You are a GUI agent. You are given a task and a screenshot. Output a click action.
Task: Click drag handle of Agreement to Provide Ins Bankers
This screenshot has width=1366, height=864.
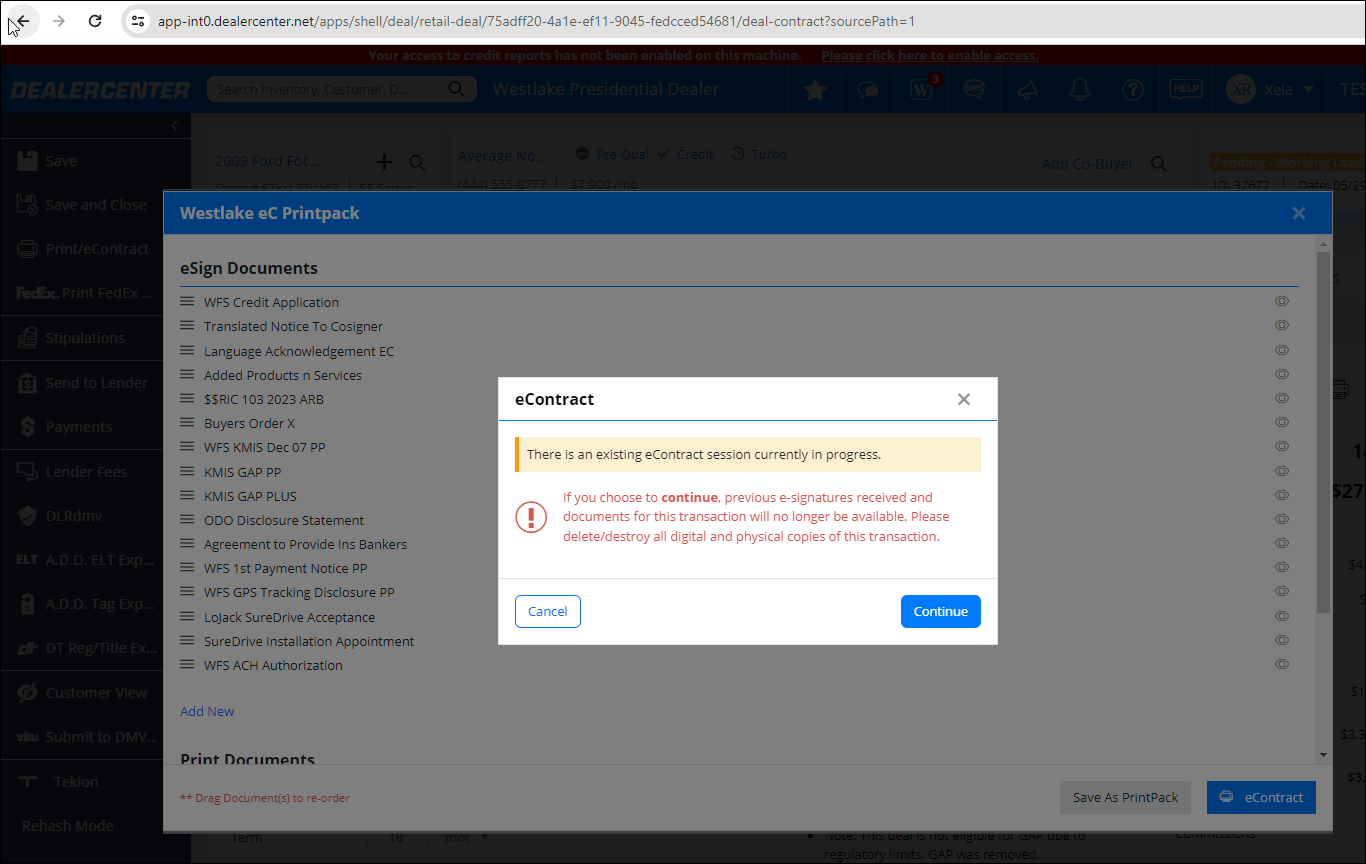186,543
